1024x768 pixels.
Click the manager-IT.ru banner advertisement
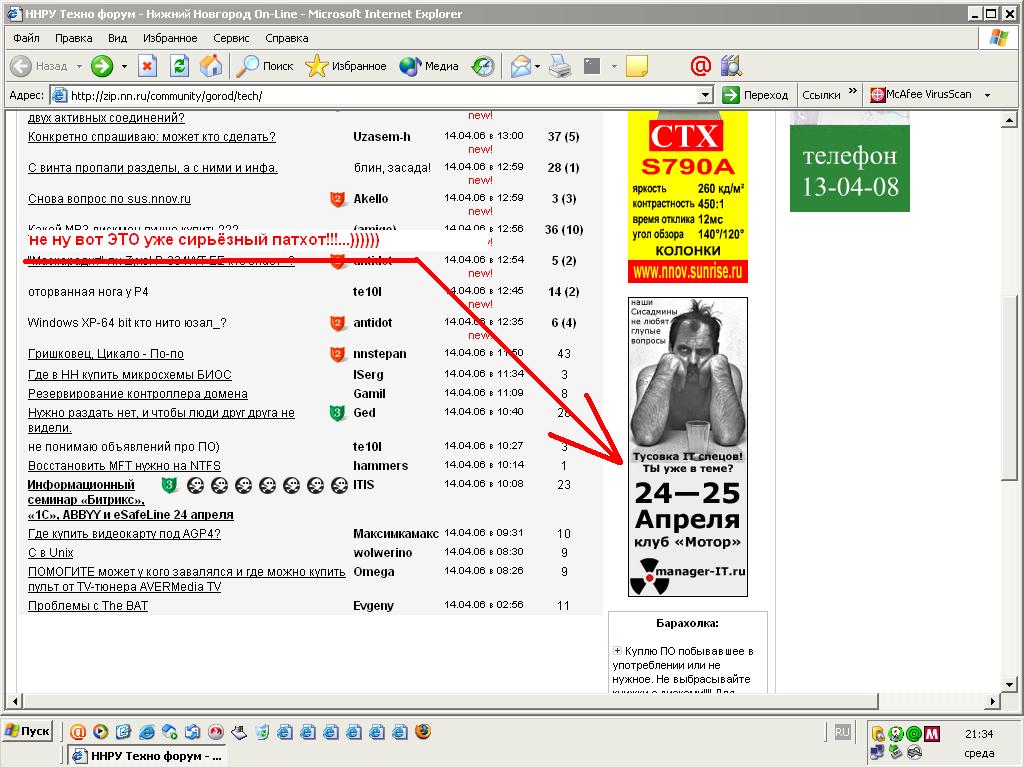(687, 447)
